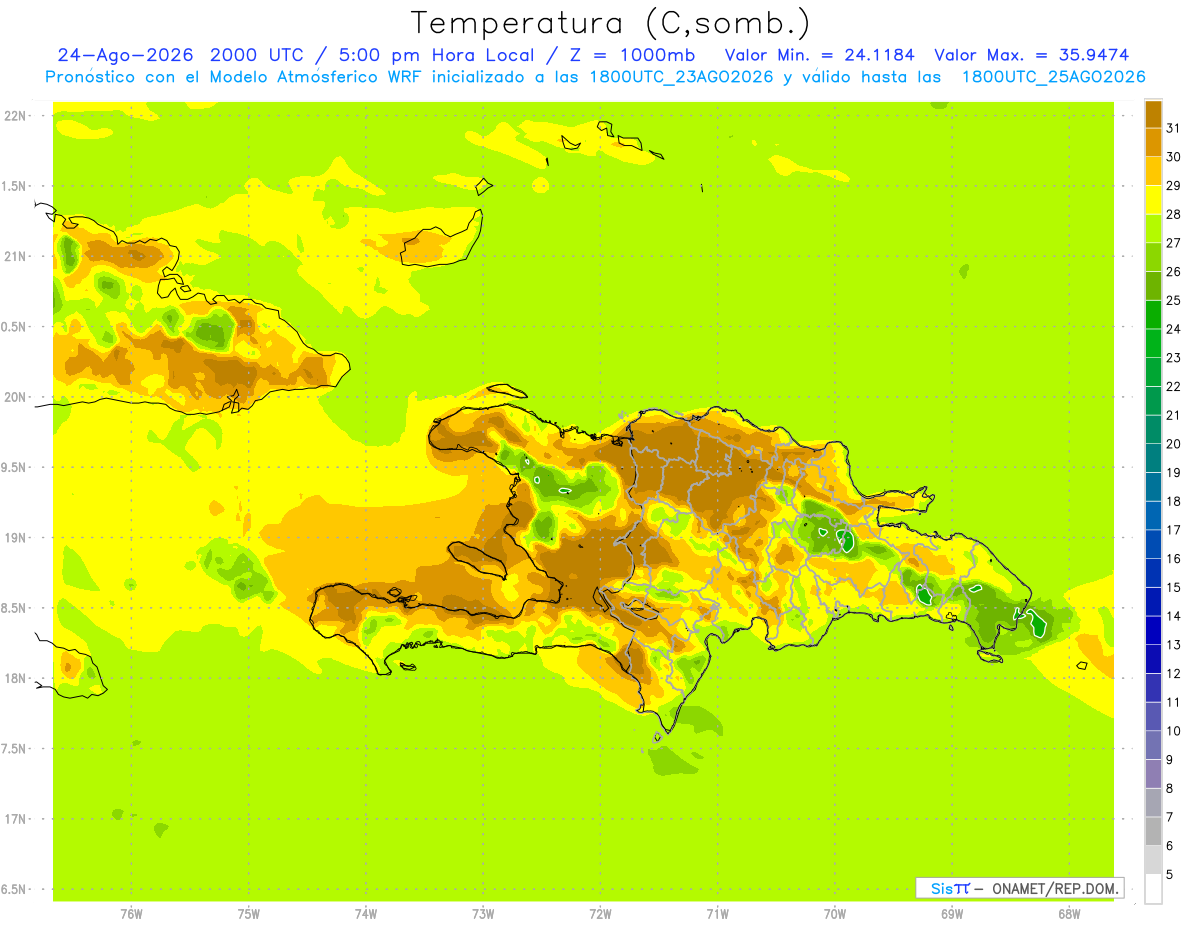Click the '71W' longitude label
Viewport: 1200px width, 927px height.
click(717, 914)
